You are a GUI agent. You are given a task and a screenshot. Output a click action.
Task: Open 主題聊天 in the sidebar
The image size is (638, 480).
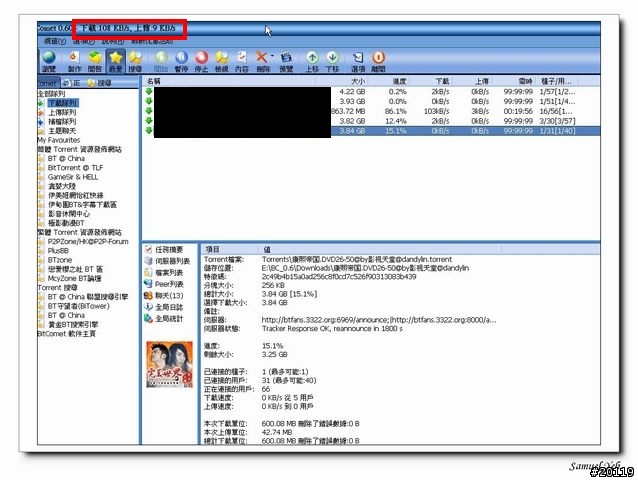(x=62, y=131)
